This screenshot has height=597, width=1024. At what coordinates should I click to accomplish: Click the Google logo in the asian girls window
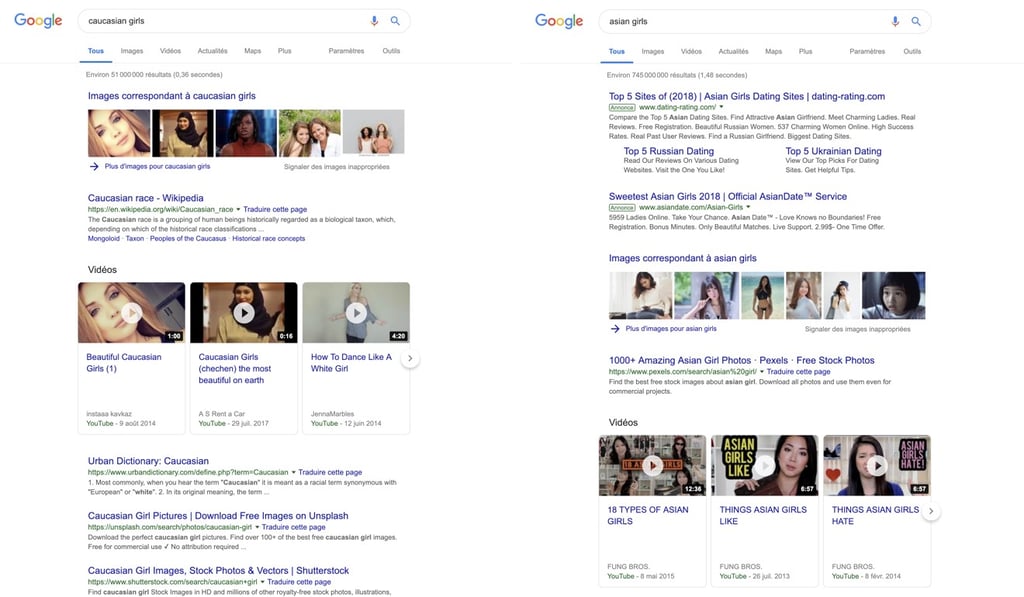(x=559, y=21)
